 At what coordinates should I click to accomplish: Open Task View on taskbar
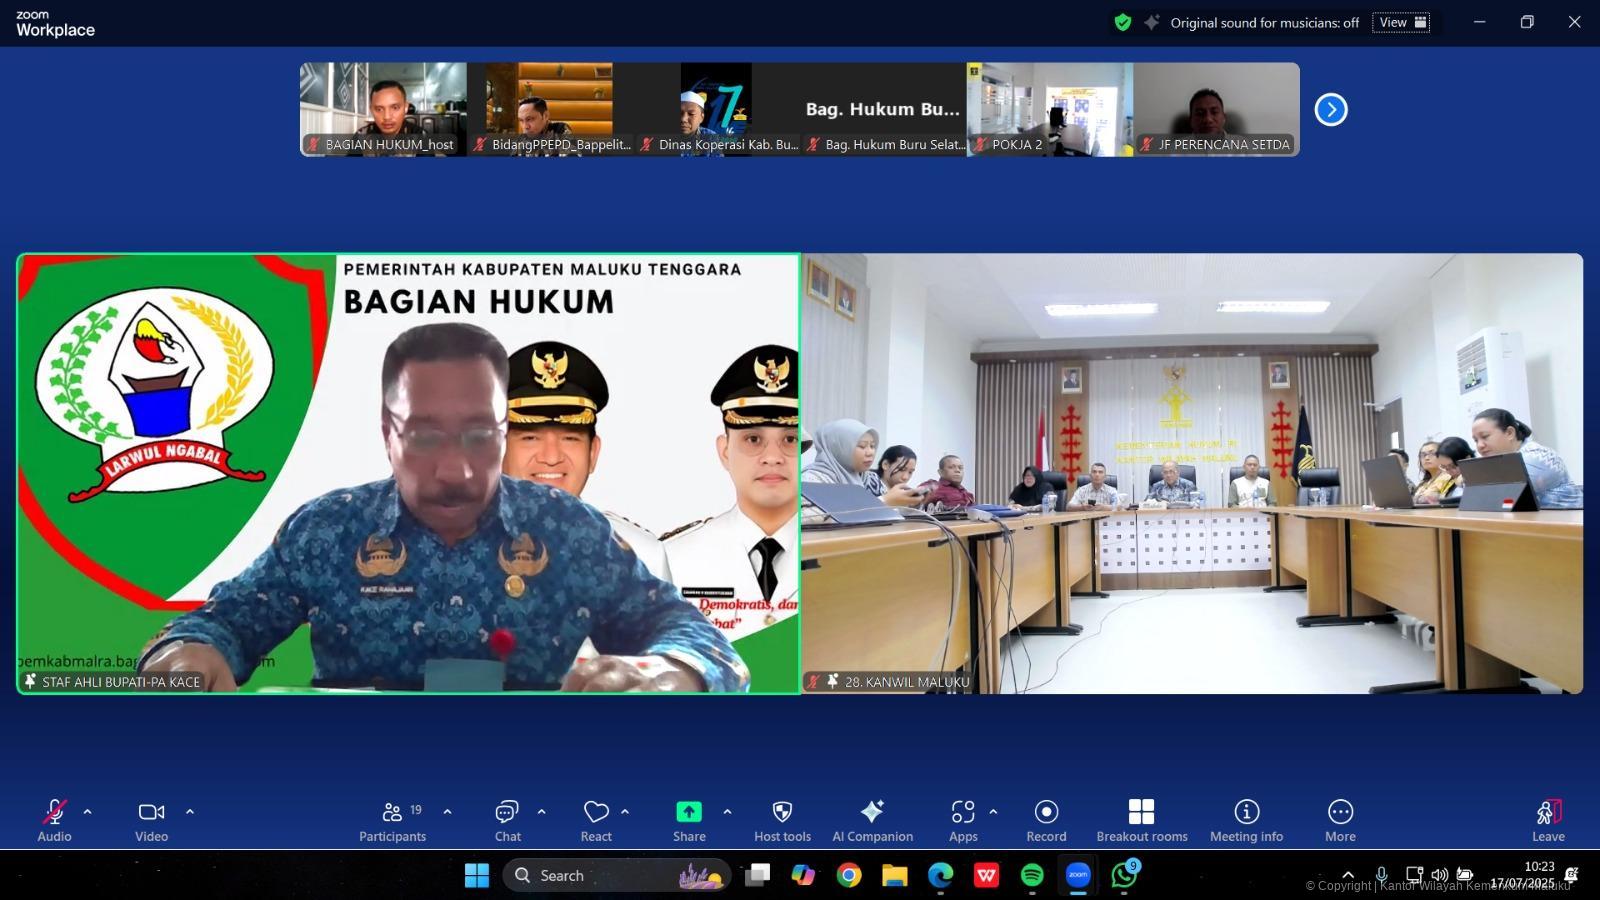758,875
